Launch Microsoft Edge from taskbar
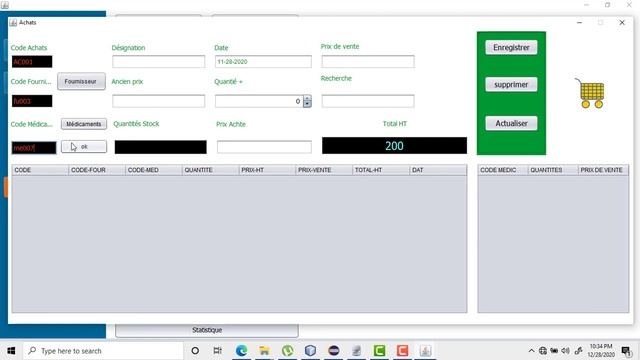This screenshot has width=640, height=360. click(241, 351)
